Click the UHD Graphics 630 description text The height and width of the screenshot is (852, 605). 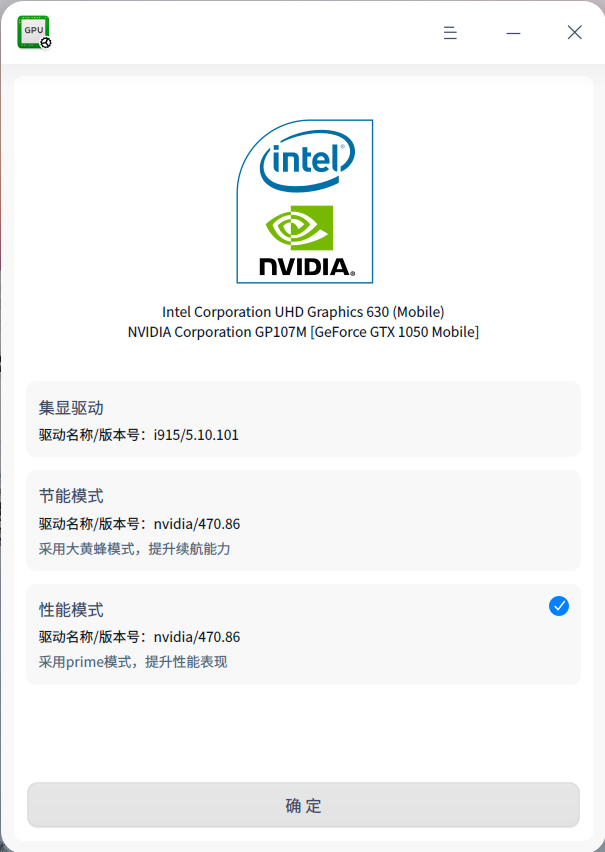click(303, 311)
